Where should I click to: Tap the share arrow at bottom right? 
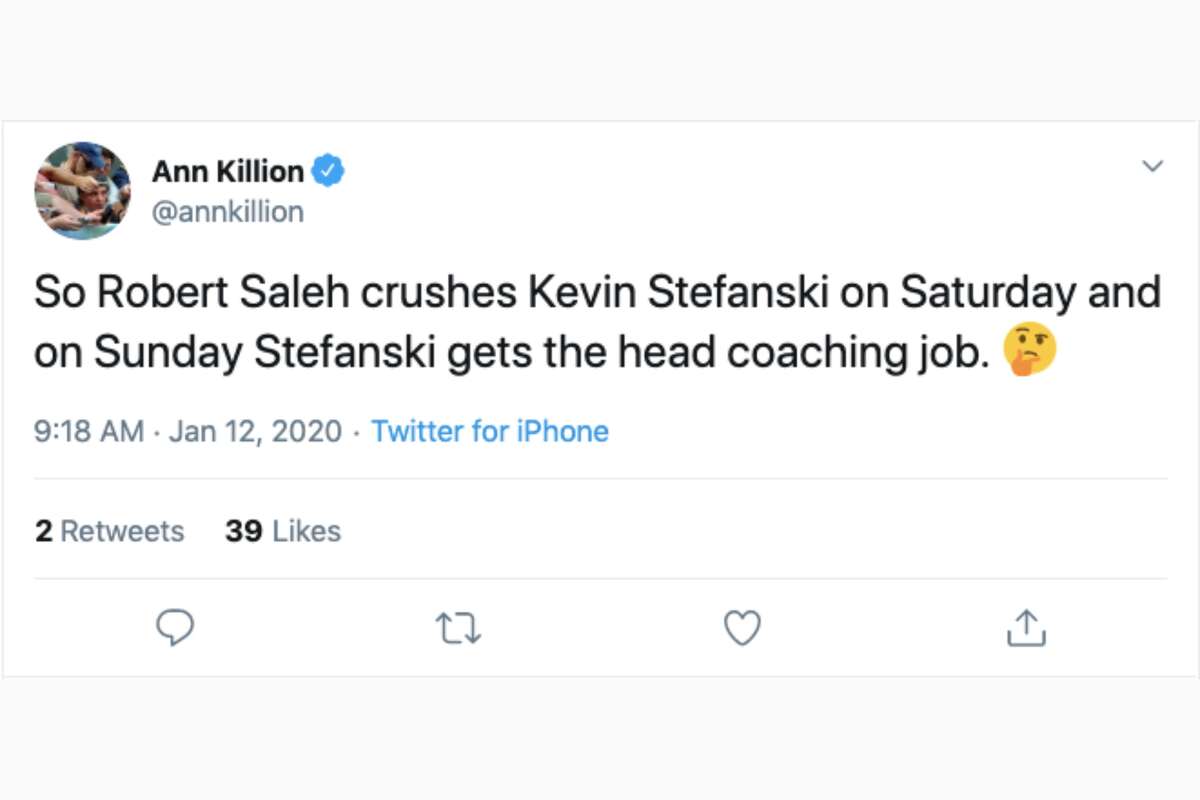(1025, 628)
